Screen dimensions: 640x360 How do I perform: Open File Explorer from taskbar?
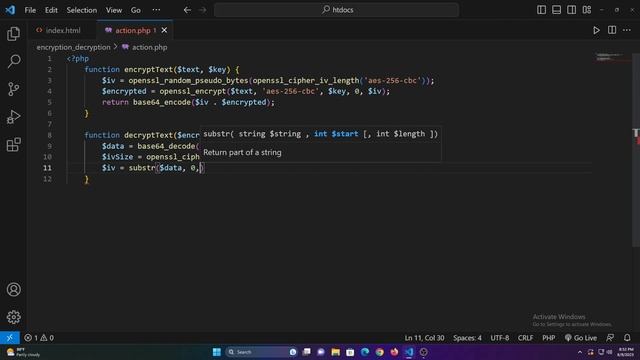(336, 352)
